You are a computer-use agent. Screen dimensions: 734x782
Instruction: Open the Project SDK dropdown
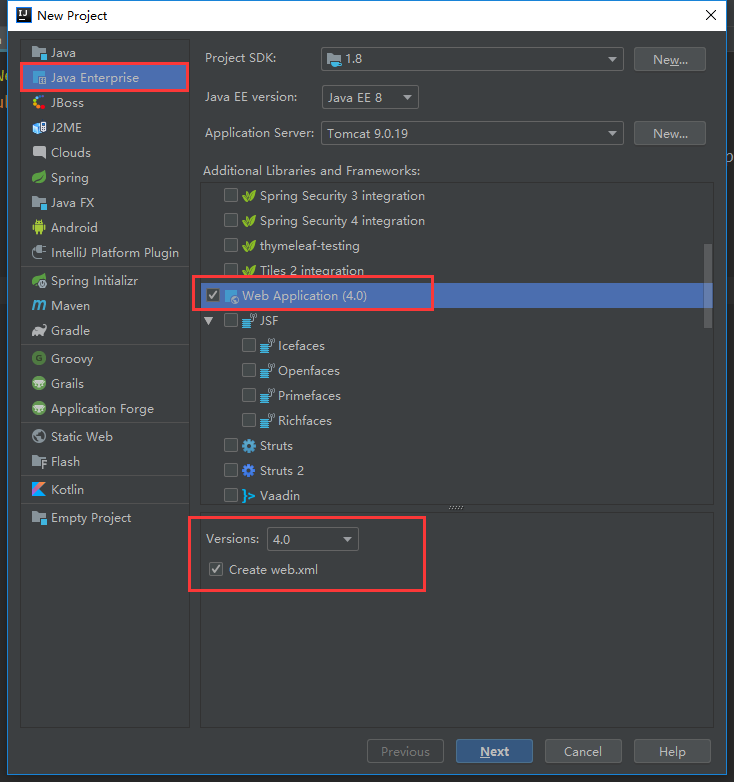coord(472,59)
